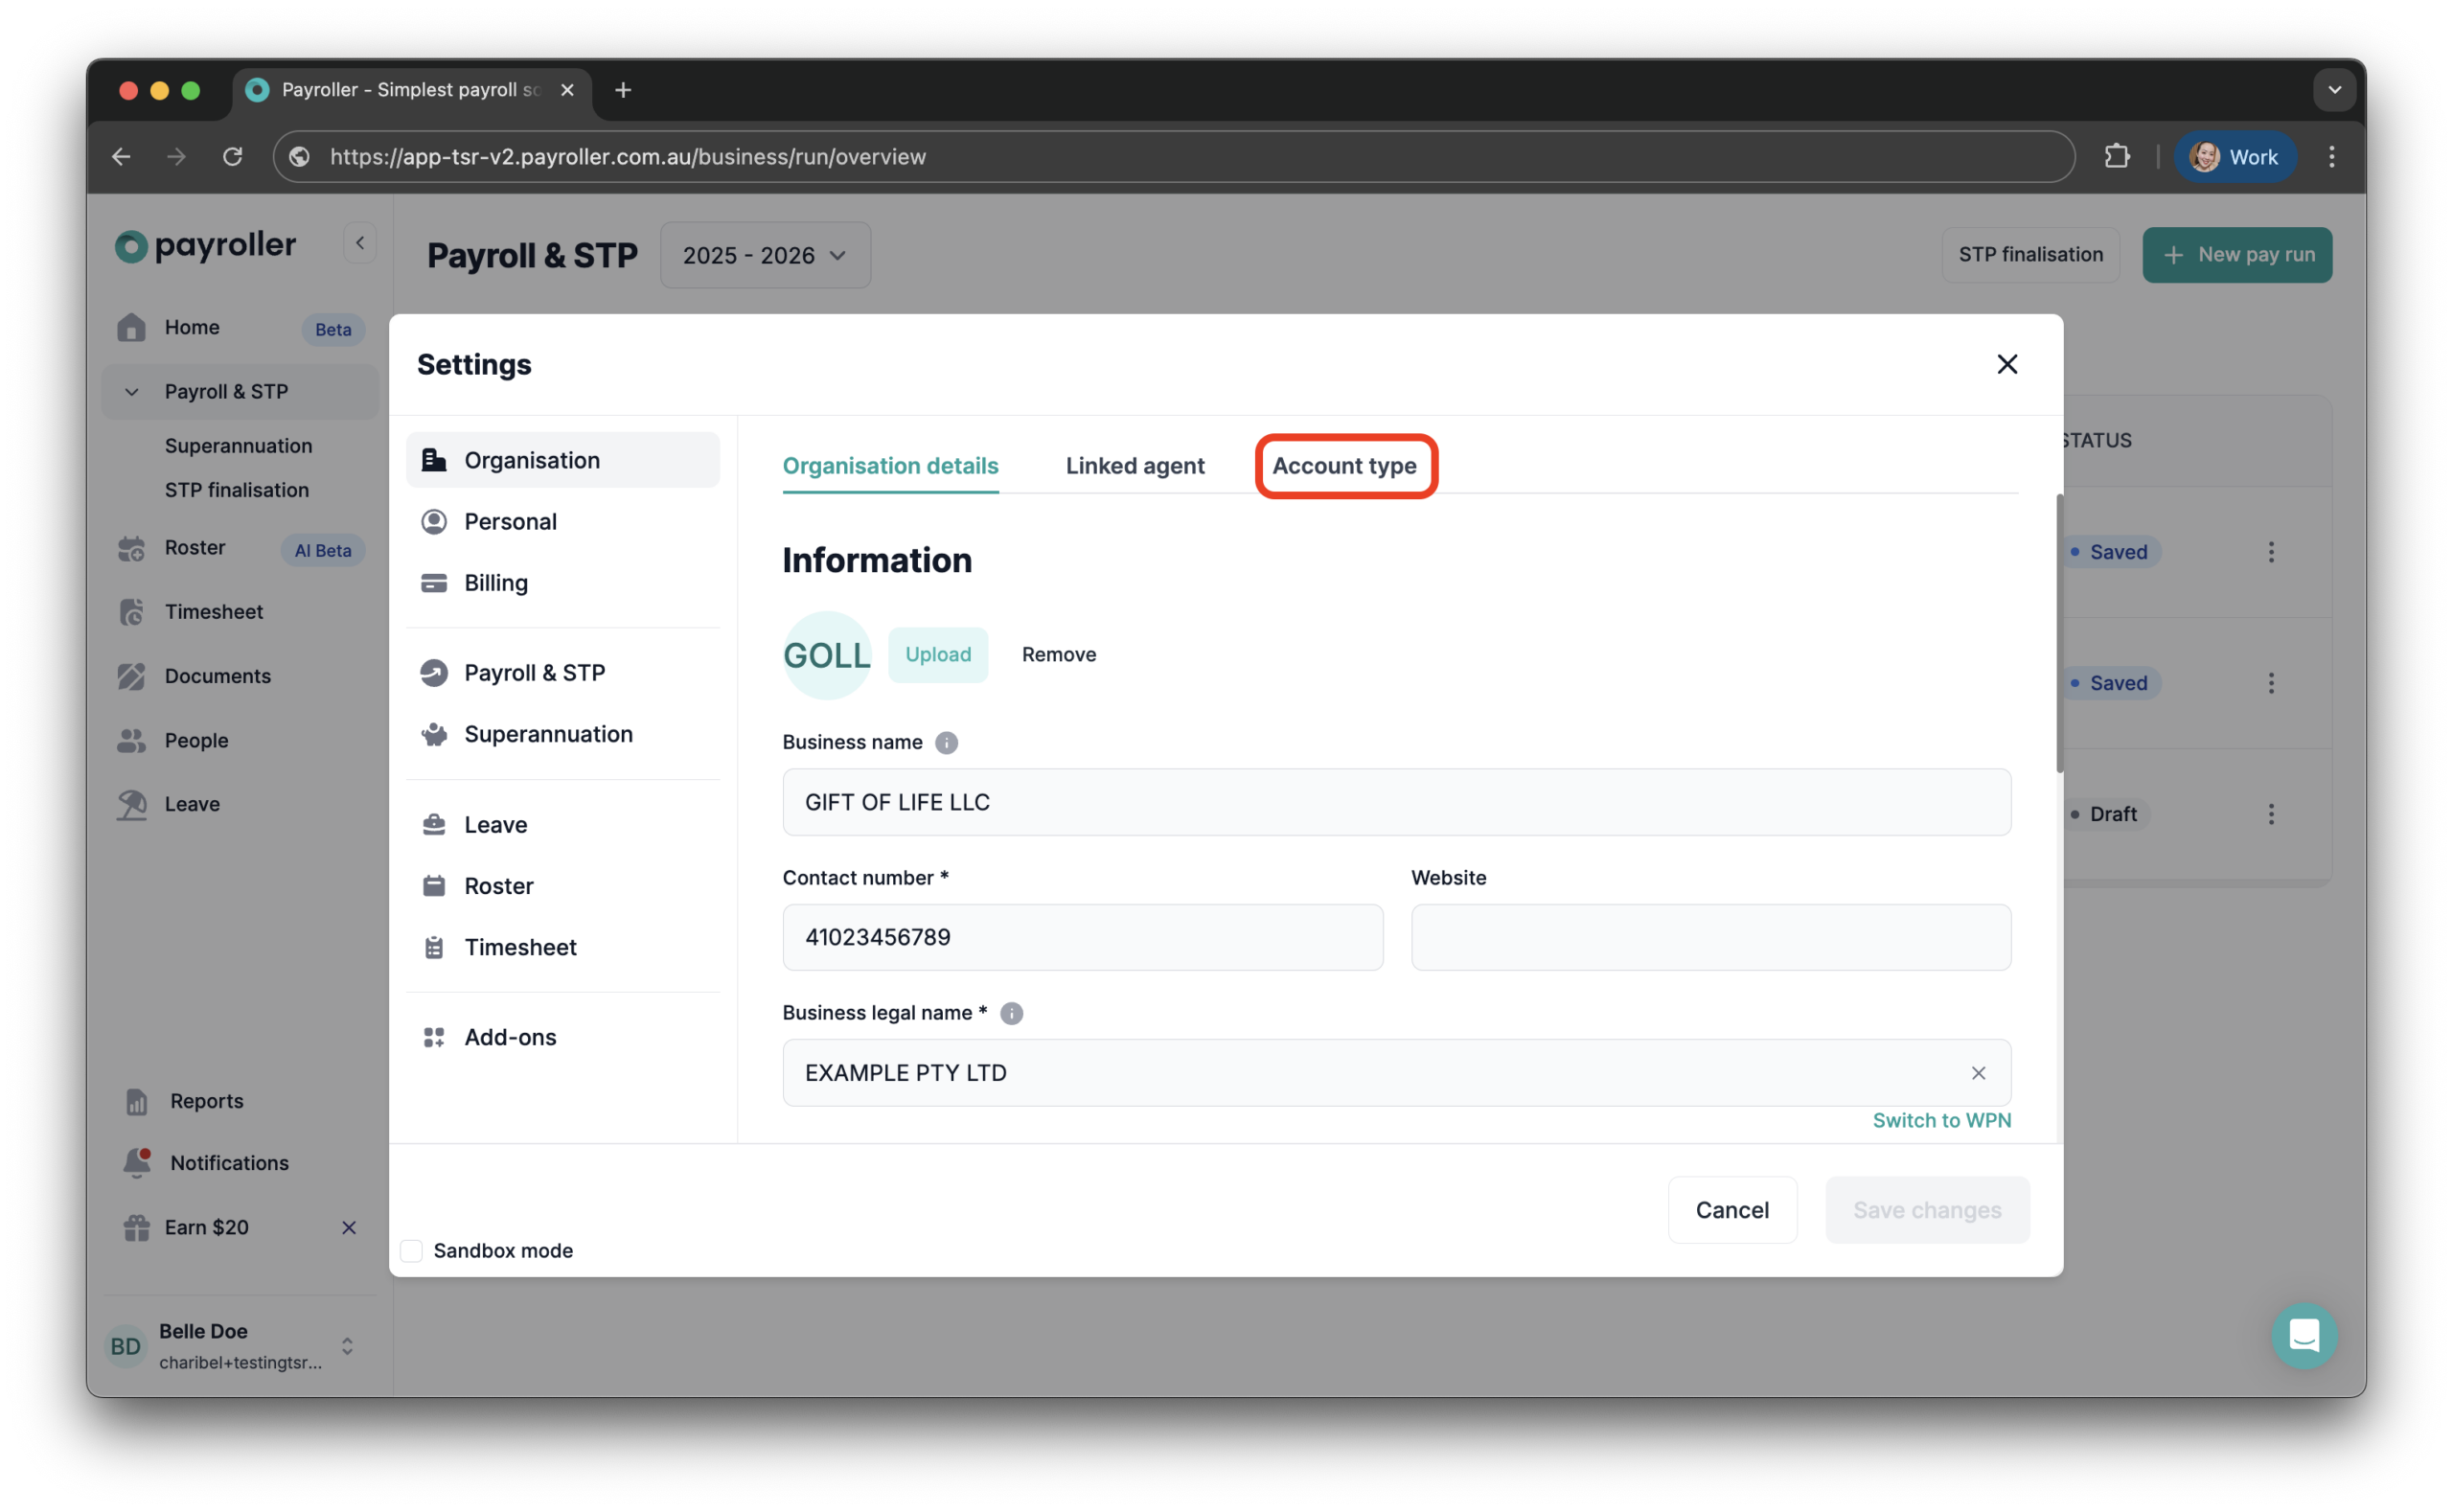
Task: Switch to the Account type tab
Action: pos(1344,466)
